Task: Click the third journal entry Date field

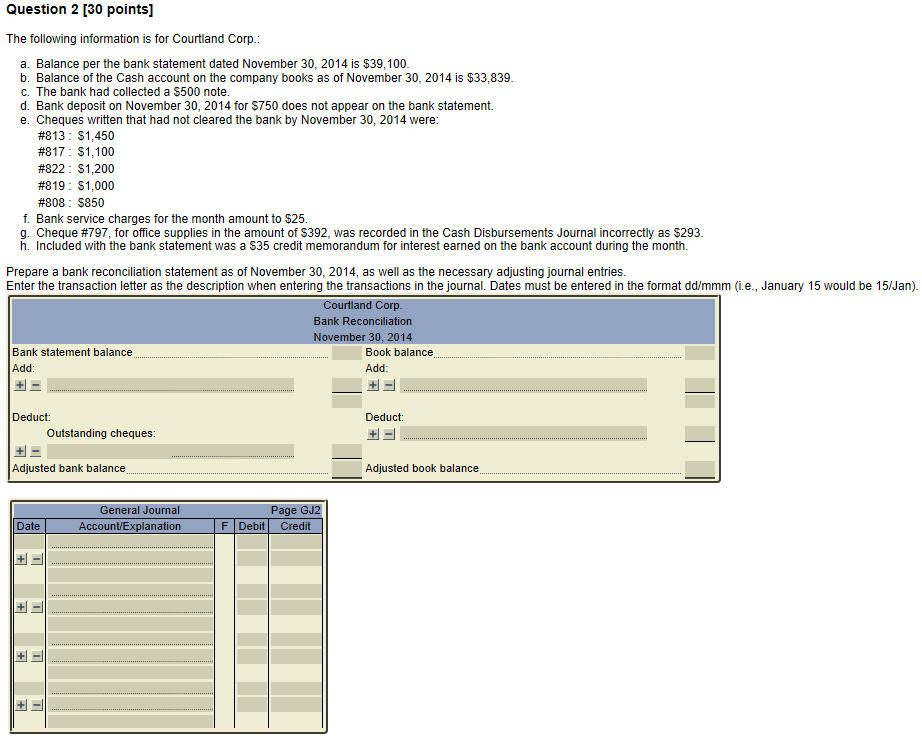Action: pos(29,640)
